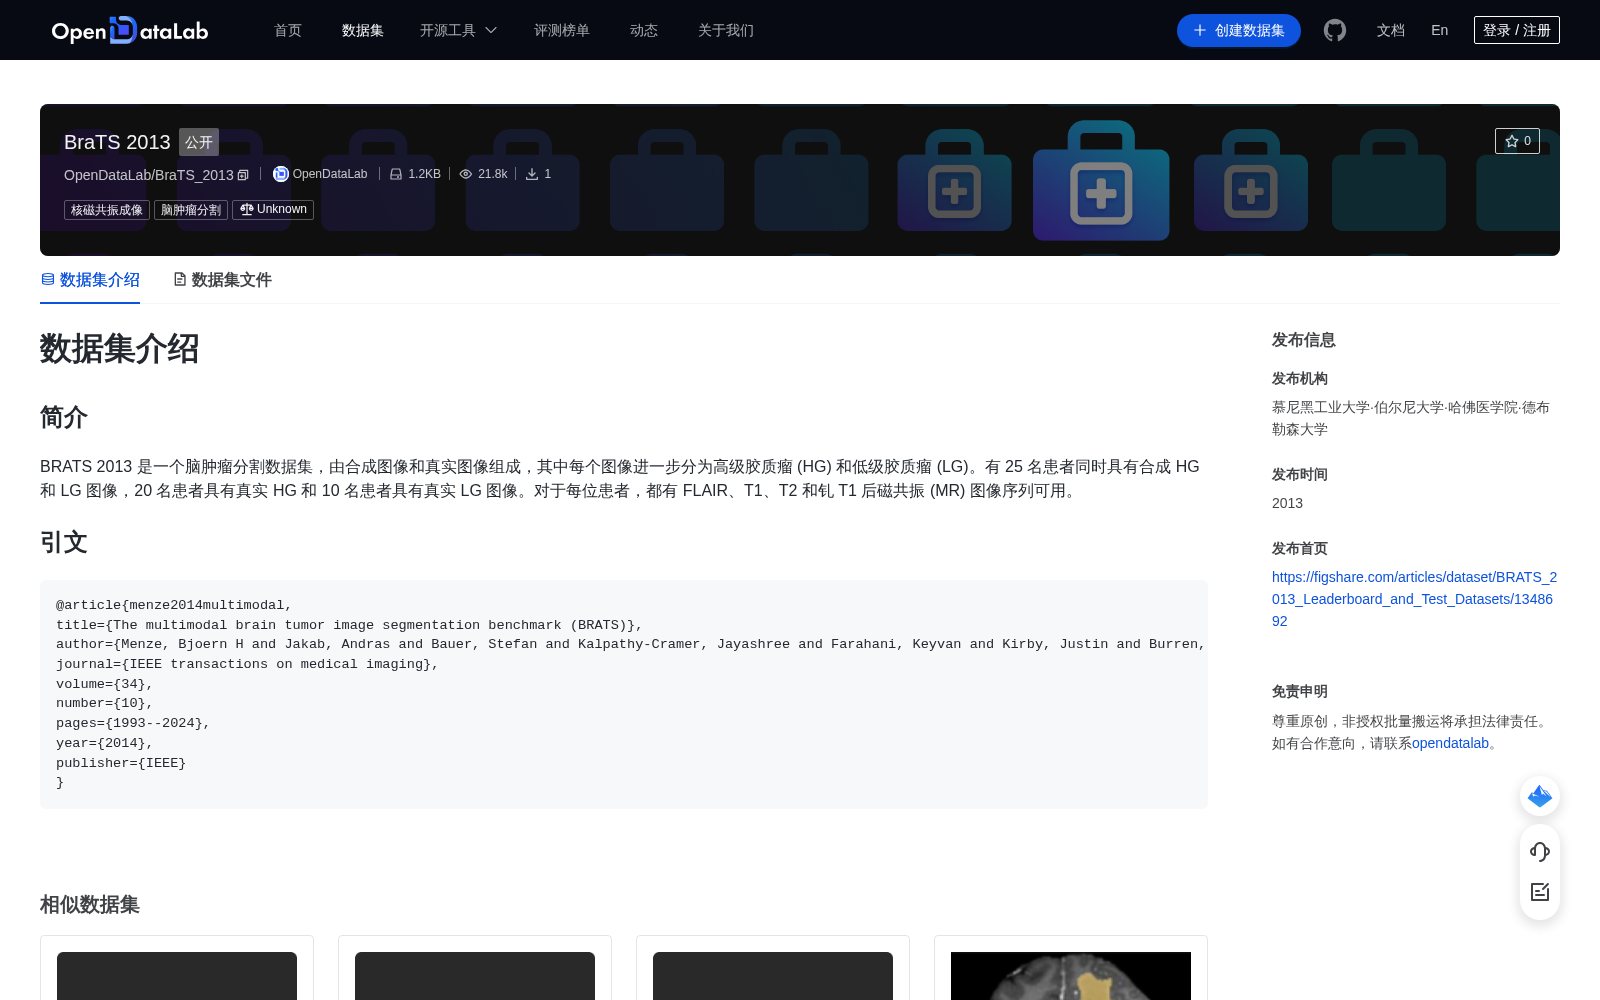
Task: Open the OpenDataLab logo home link
Action: click(x=130, y=30)
